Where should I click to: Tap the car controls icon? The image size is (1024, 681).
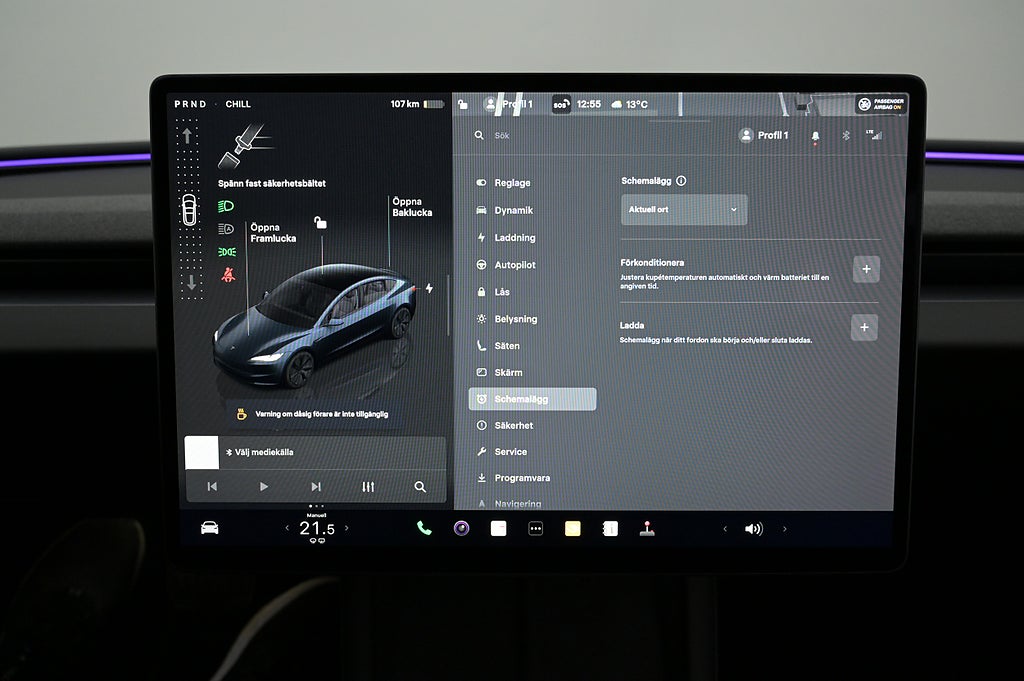pyautogui.click(x=209, y=528)
